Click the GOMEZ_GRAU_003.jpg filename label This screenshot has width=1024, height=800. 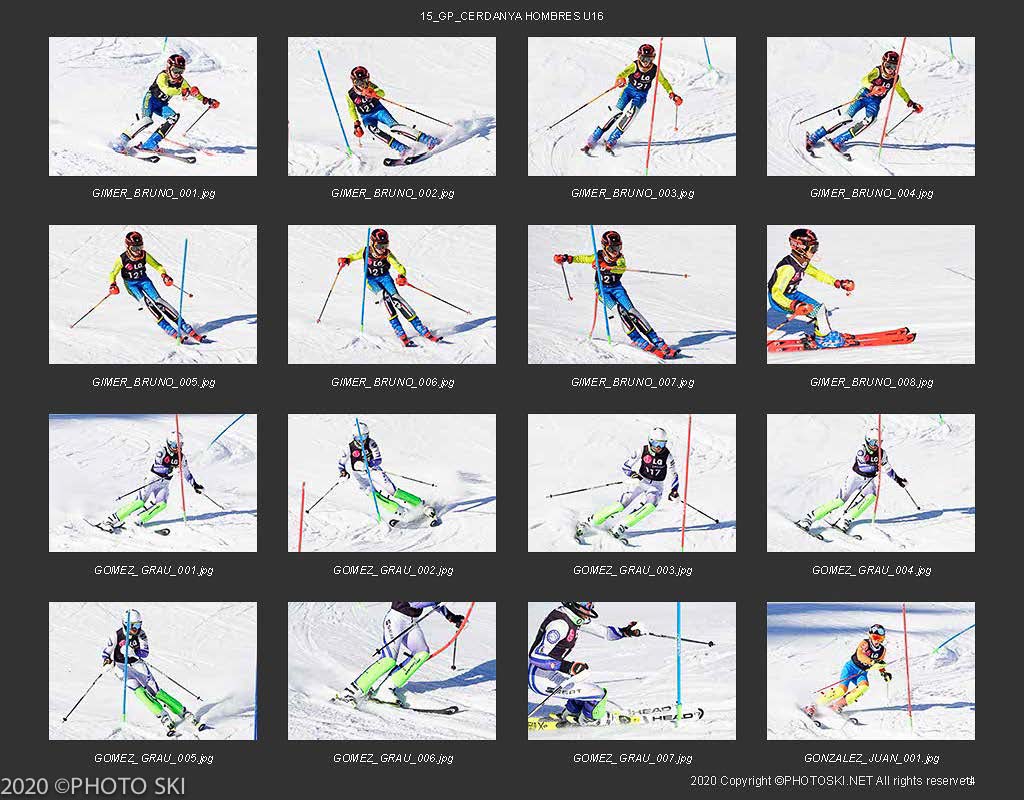click(x=632, y=570)
